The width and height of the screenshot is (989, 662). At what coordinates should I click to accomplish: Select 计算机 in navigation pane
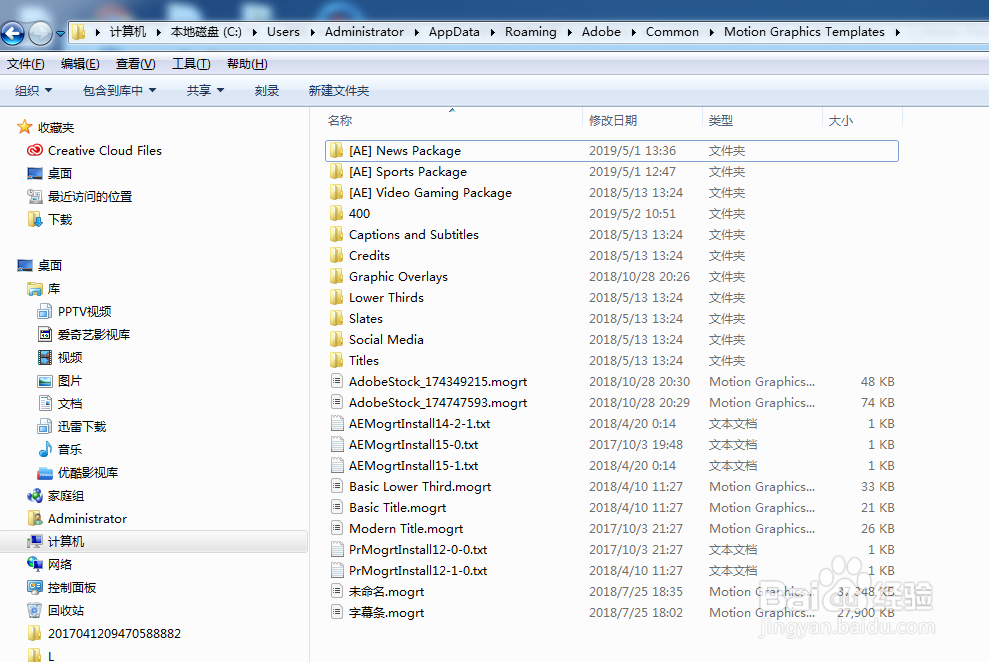(x=154, y=542)
